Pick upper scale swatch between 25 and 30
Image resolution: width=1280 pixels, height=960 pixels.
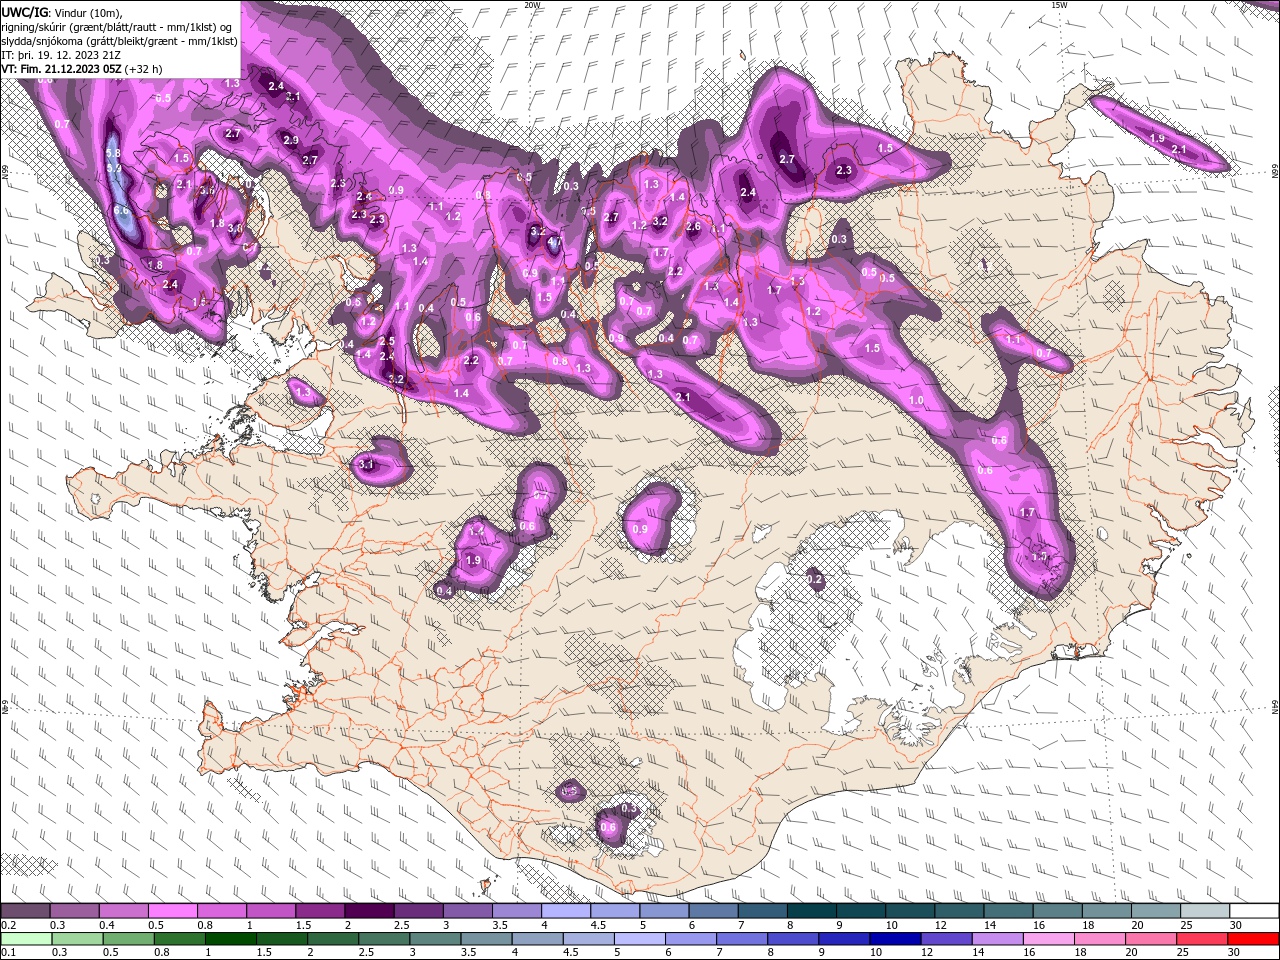pyautogui.click(x=1205, y=911)
